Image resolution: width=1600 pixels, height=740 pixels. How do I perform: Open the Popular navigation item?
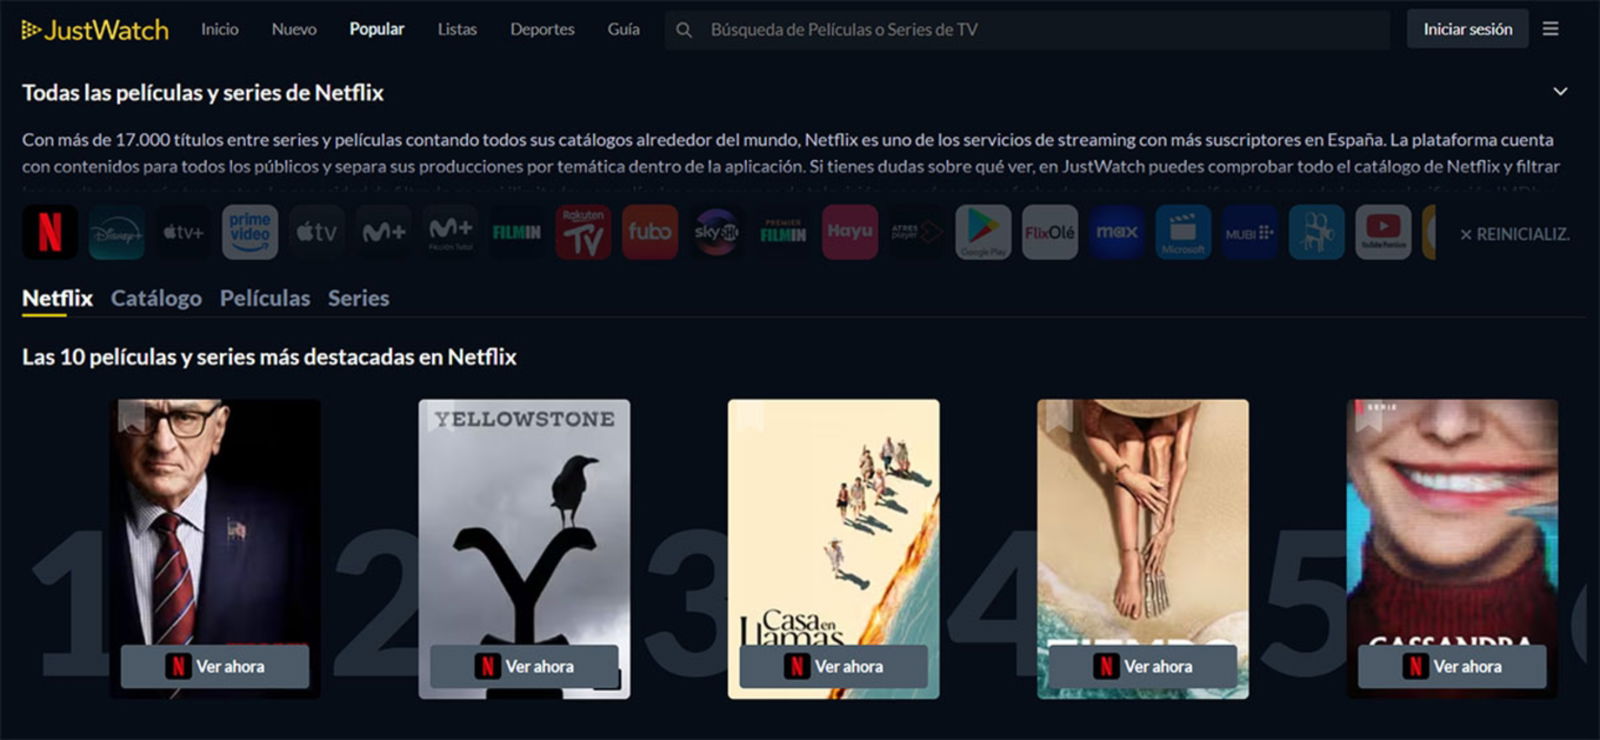pos(377,29)
